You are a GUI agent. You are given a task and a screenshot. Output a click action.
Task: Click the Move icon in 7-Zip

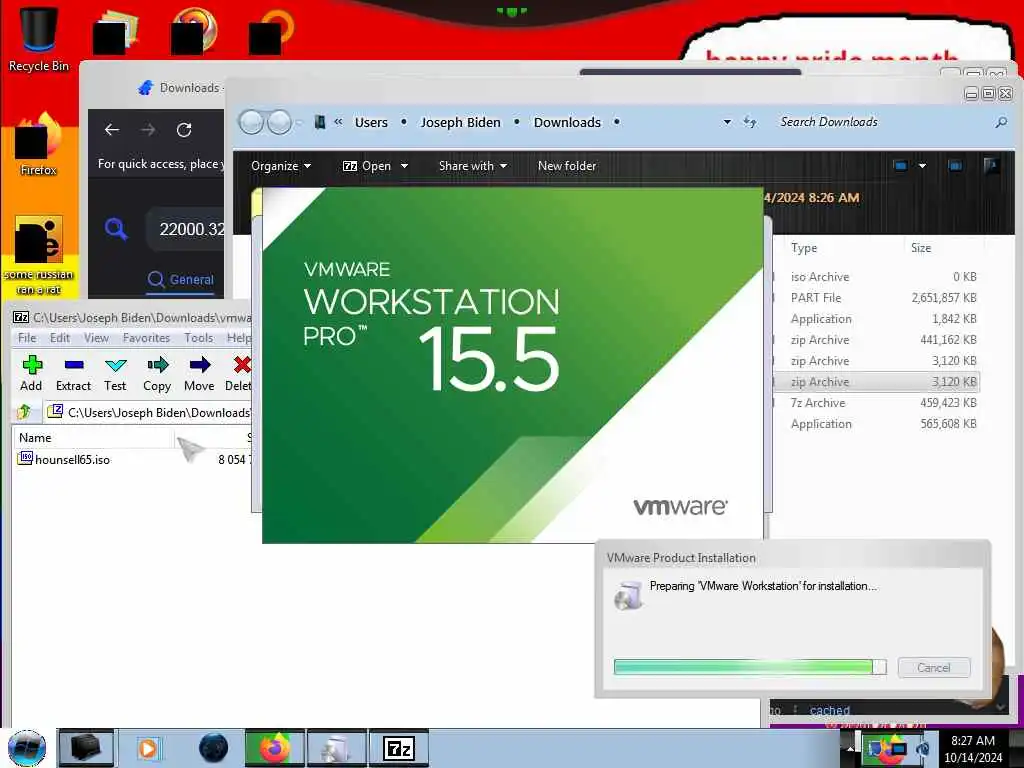(199, 374)
